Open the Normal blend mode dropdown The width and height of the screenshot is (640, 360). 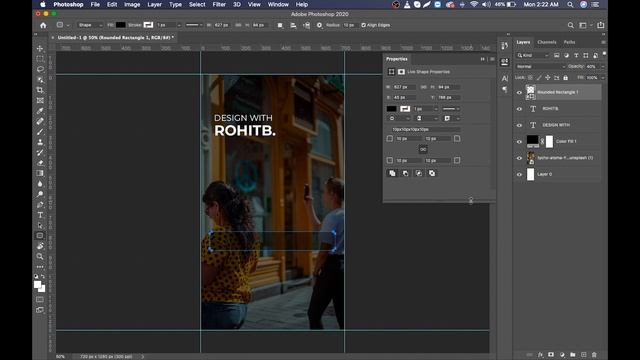(540, 67)
